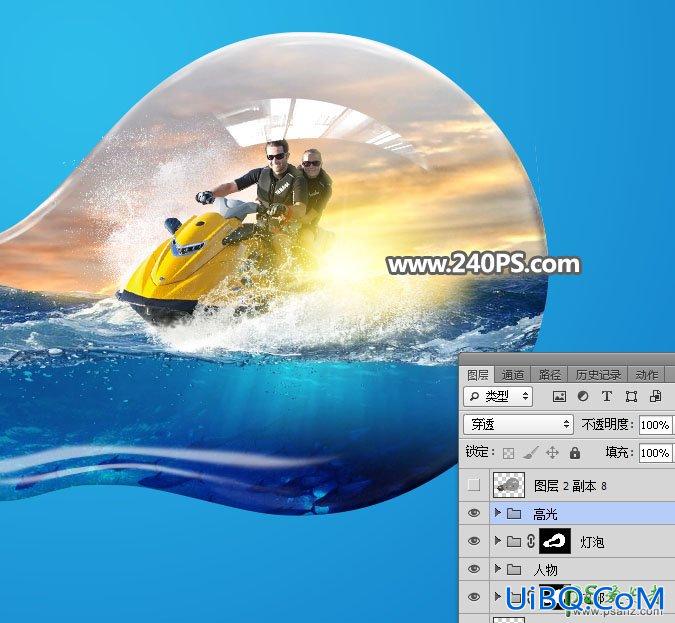Select the 人物 group name

coord(545,570)
